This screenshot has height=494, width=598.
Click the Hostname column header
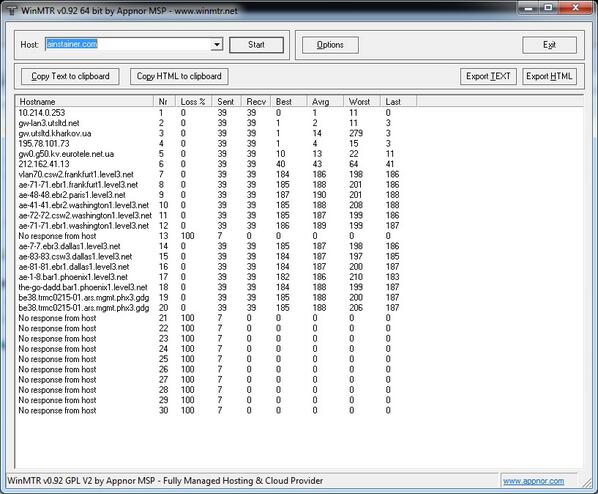coord(84,101)
